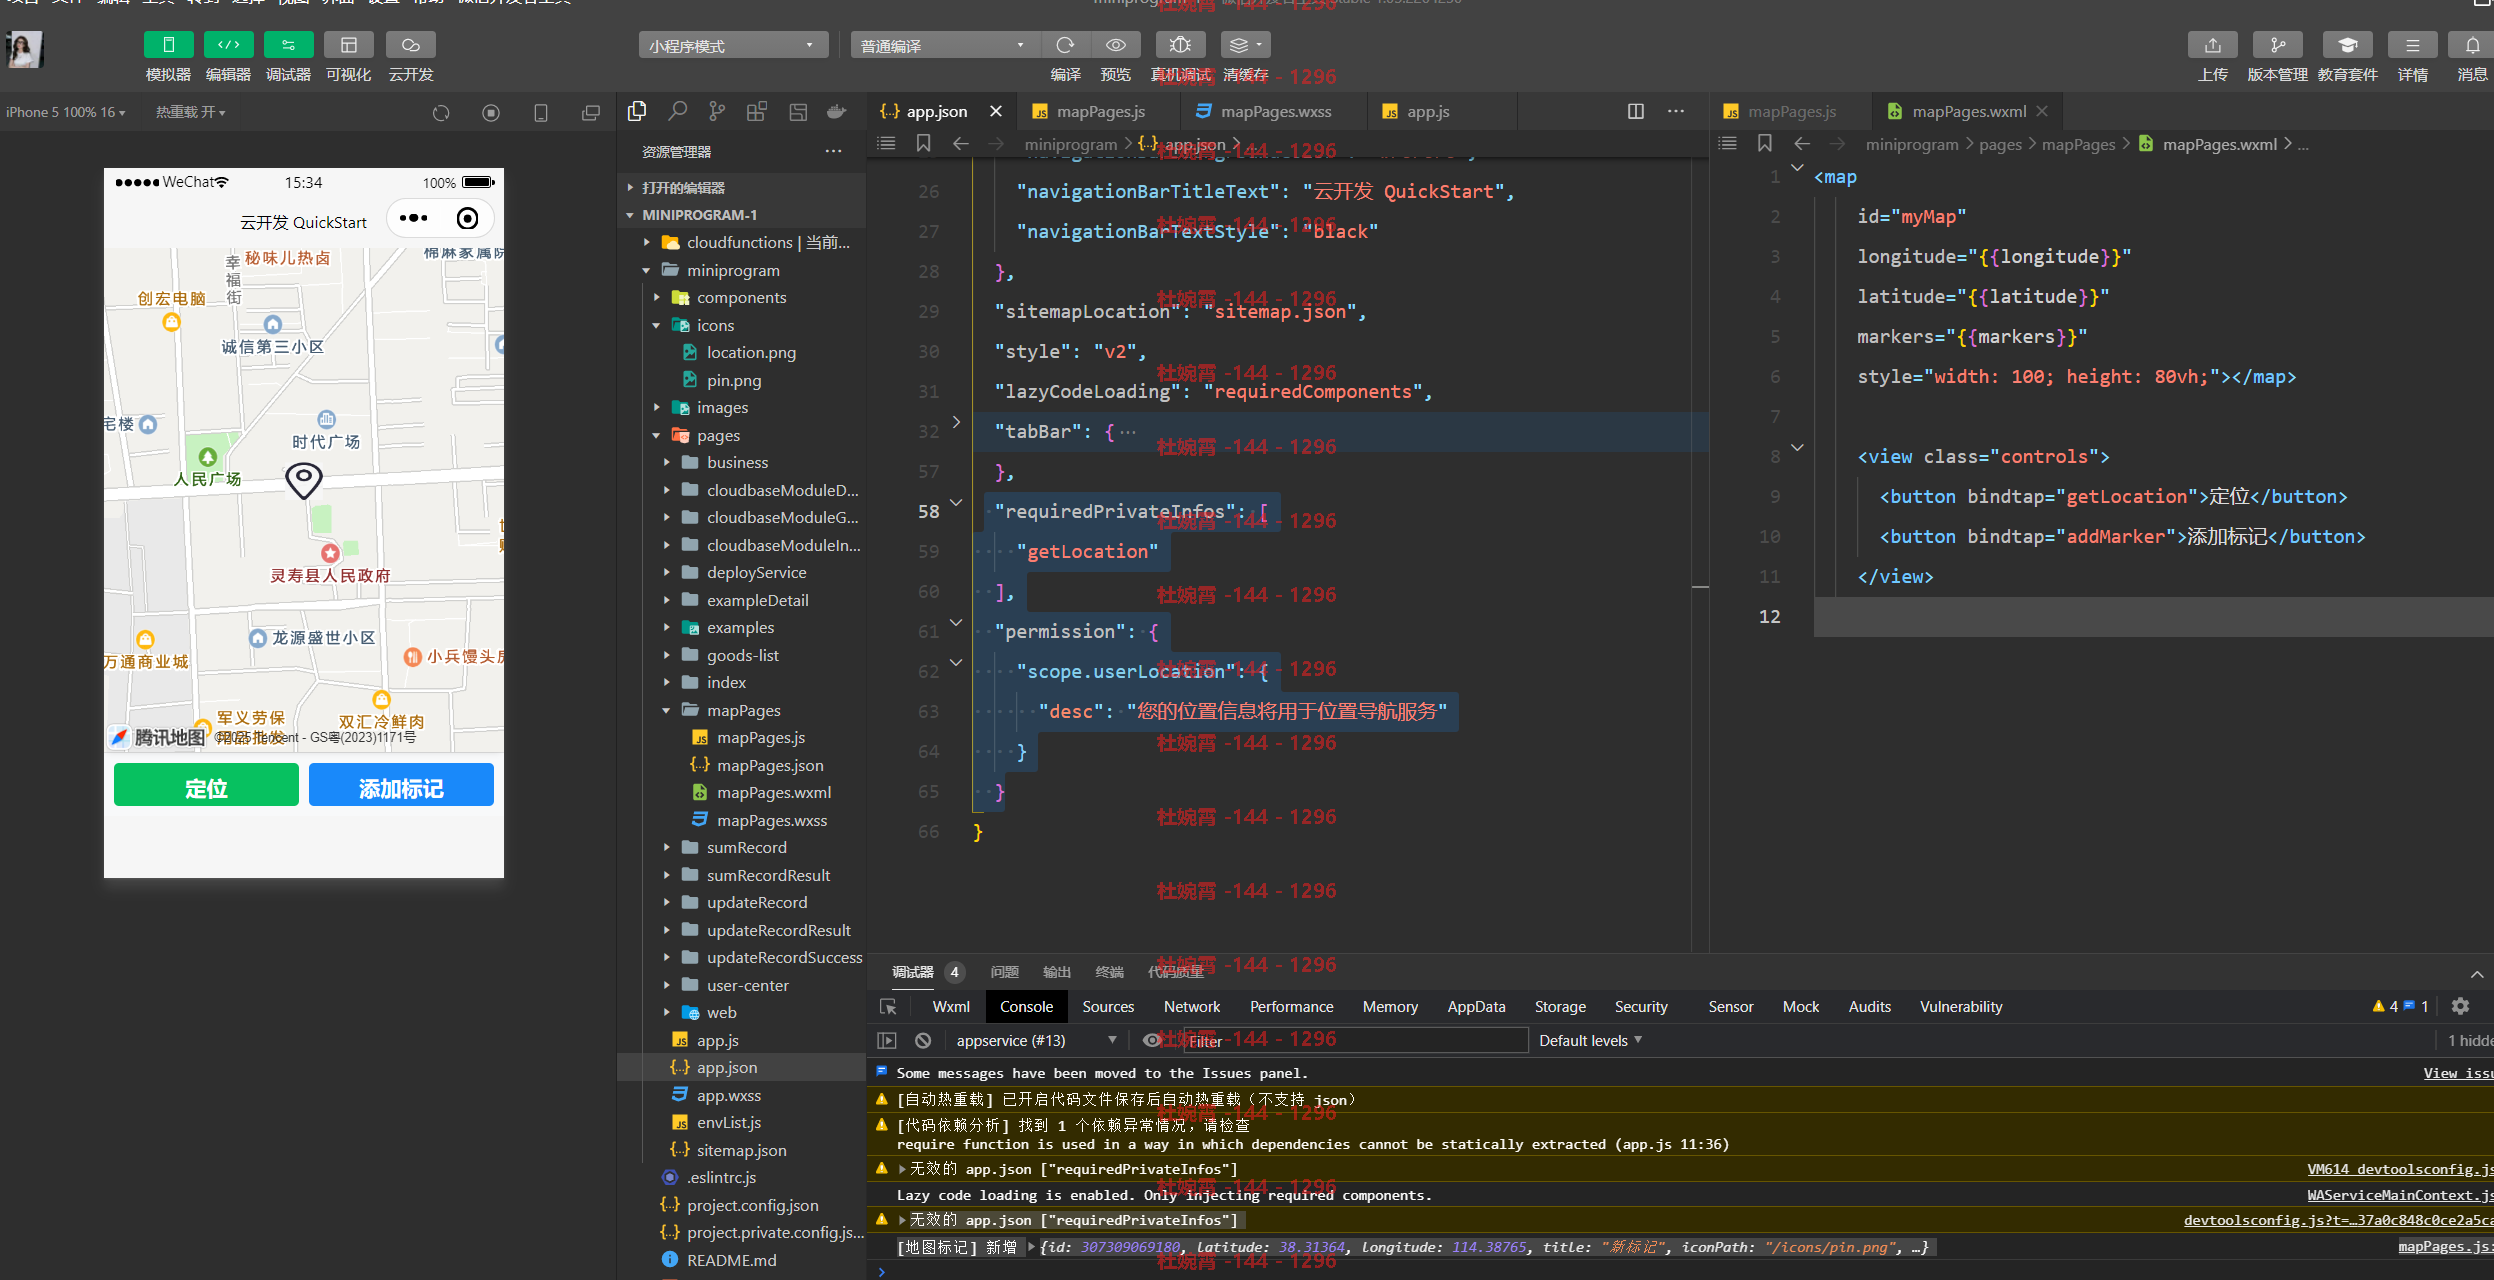Open education kit (教育套件) icon
The width and height of the screenshot is (2494, 1280).
coord(2347,45)
